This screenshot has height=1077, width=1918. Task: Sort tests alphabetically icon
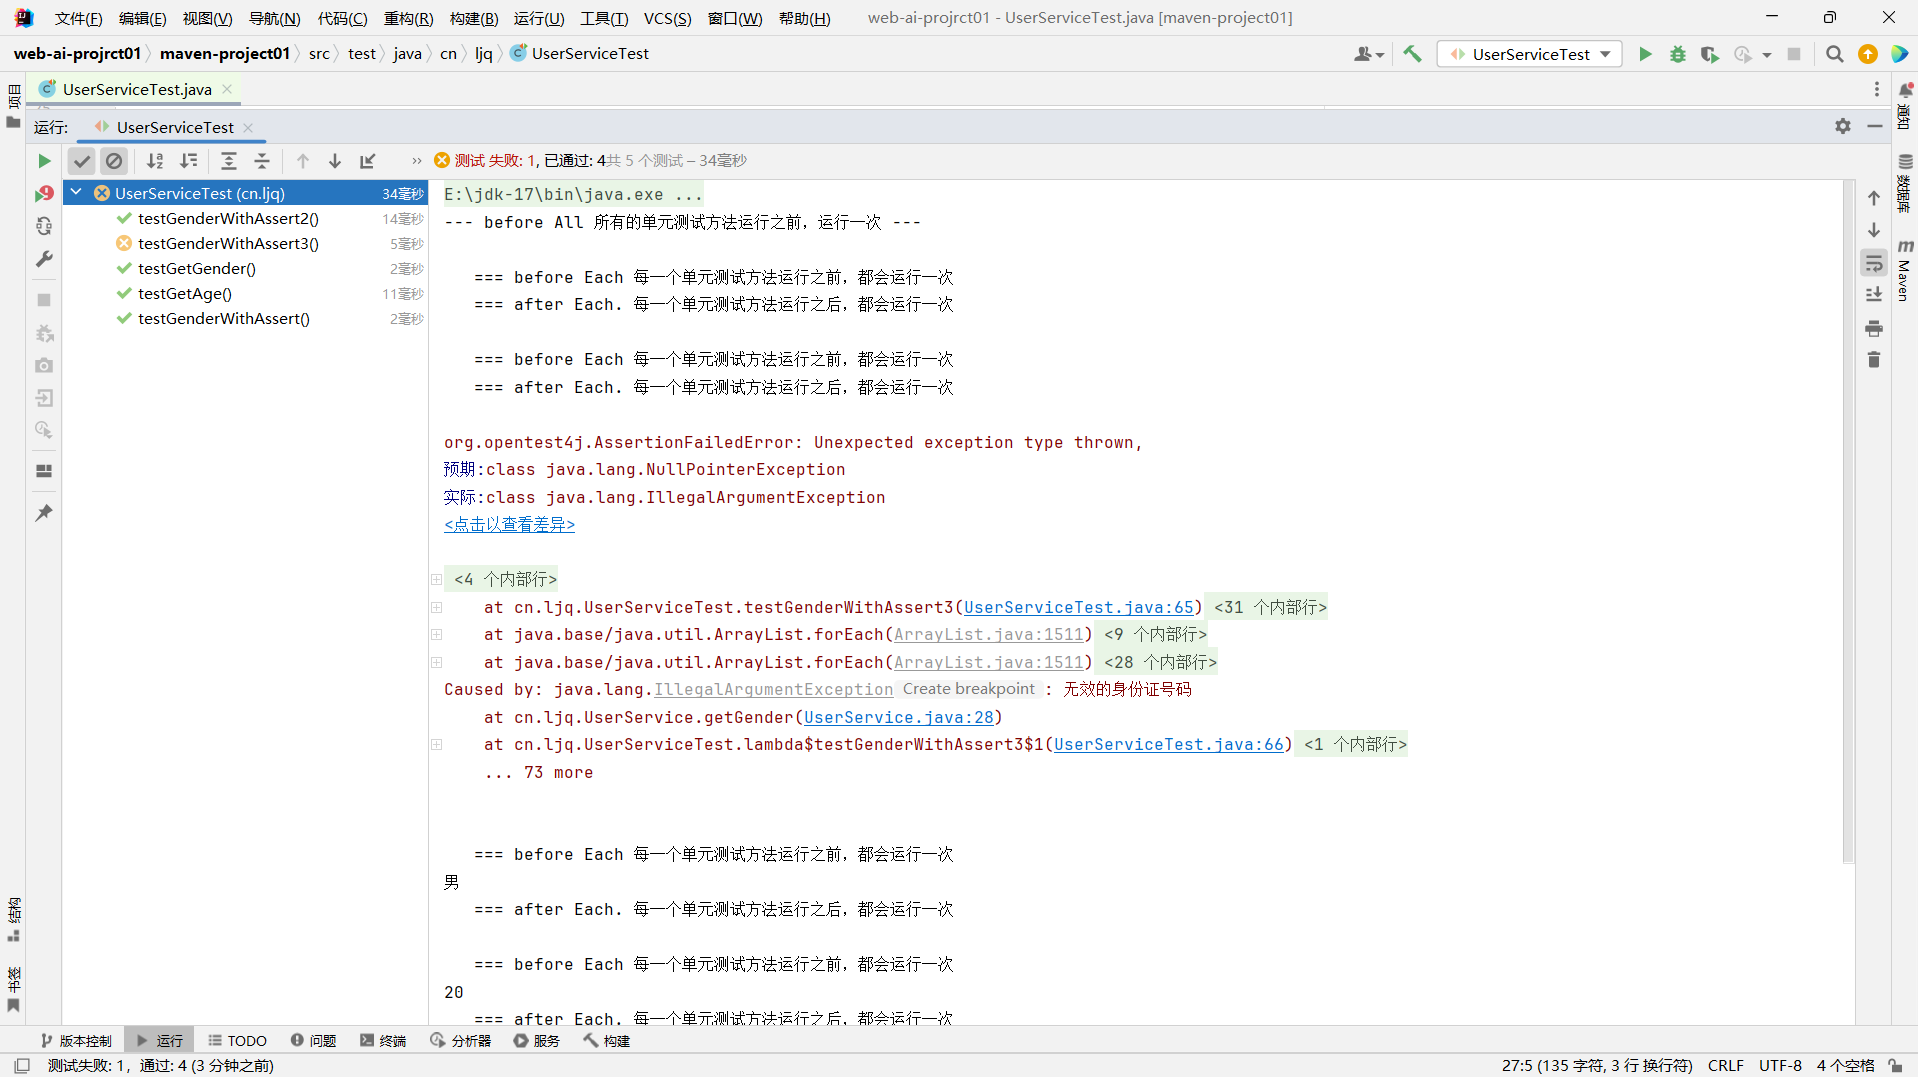click(x=155, y=161)
